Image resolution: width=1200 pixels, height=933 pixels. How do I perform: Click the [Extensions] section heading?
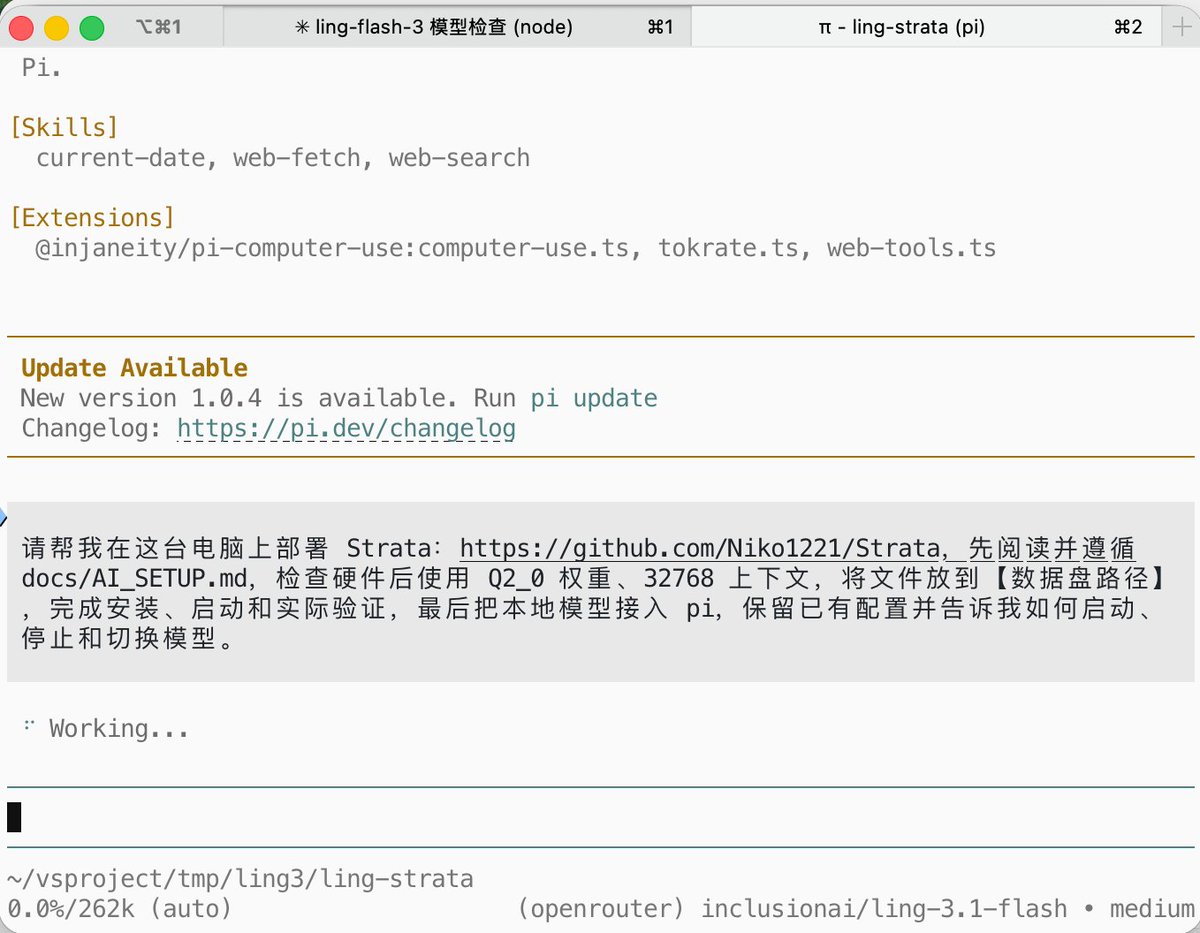point(92,218)
